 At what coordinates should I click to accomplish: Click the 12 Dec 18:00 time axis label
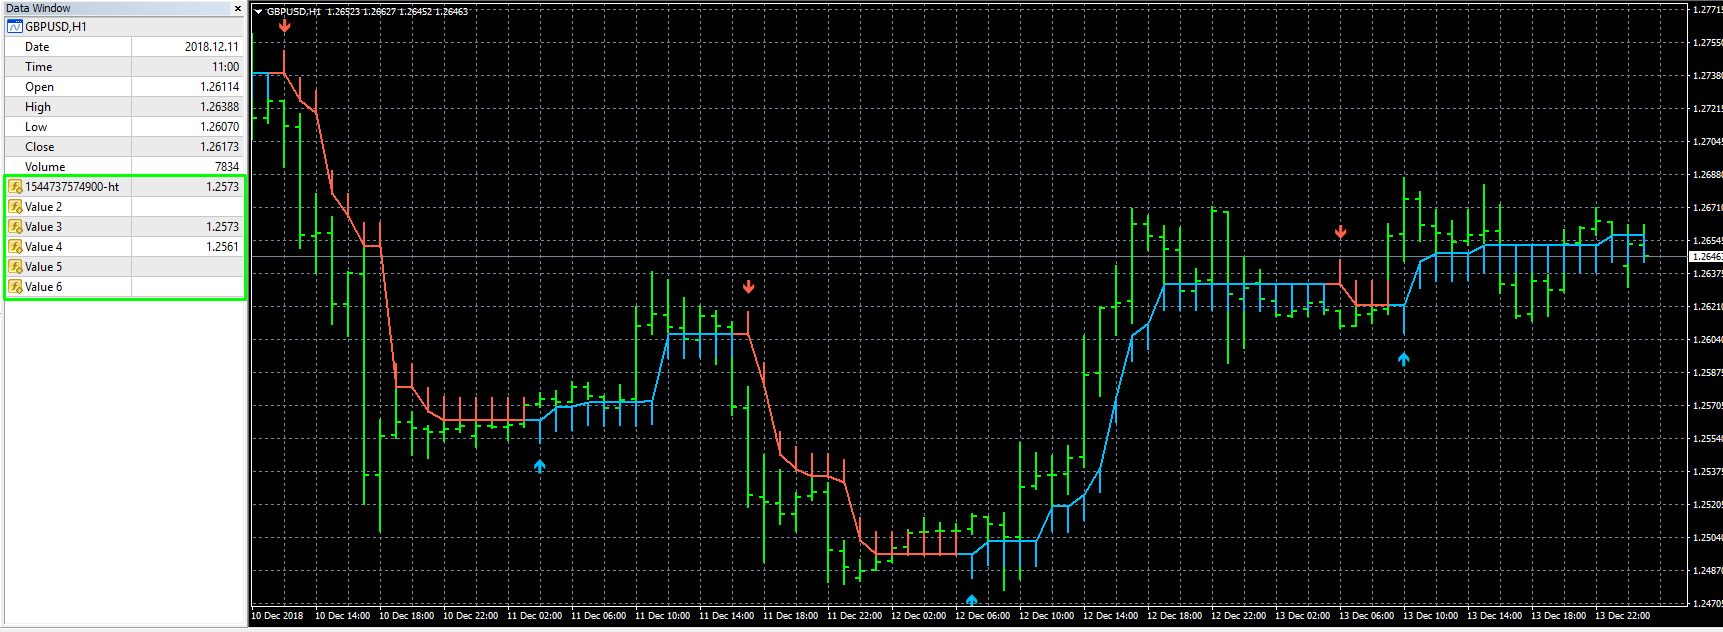[x=1174, y=616]
